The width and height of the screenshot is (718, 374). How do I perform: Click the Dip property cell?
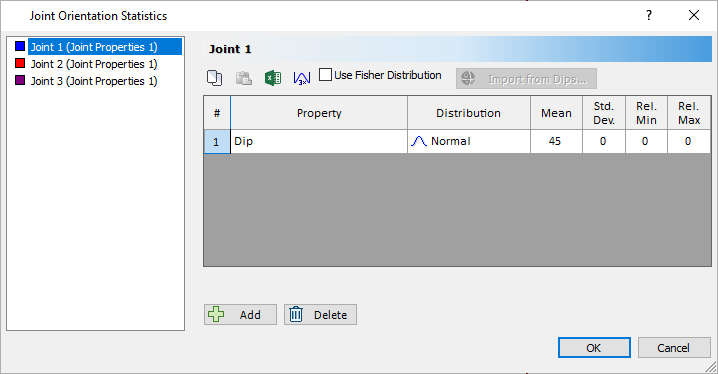[319, 141]
